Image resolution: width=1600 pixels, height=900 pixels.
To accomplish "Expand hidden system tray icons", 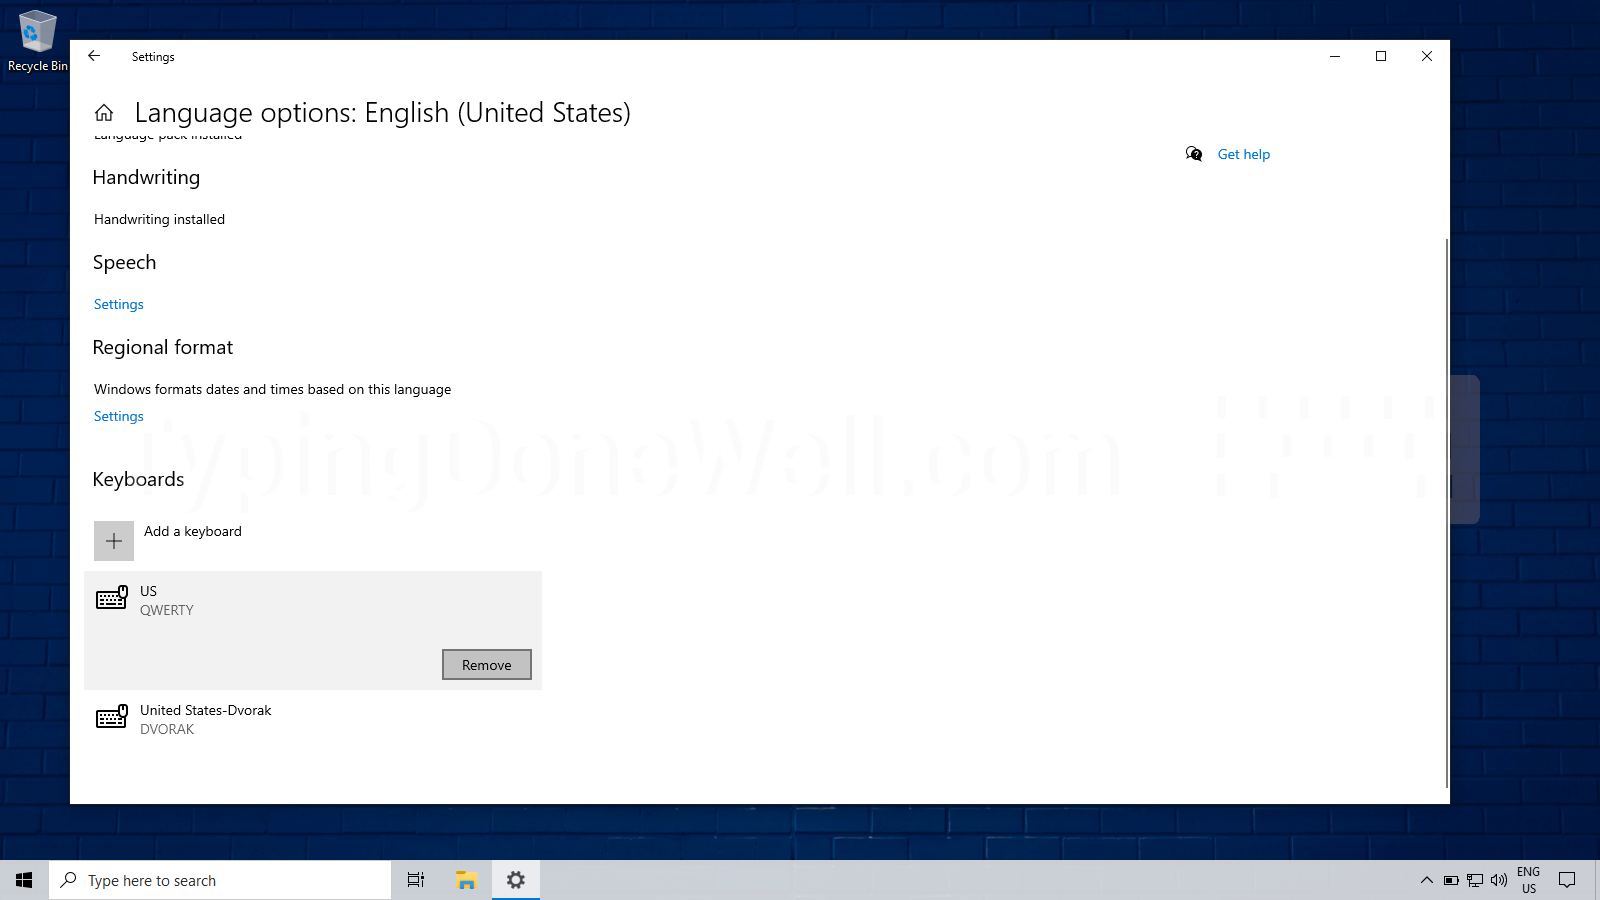I will 1425,880.
